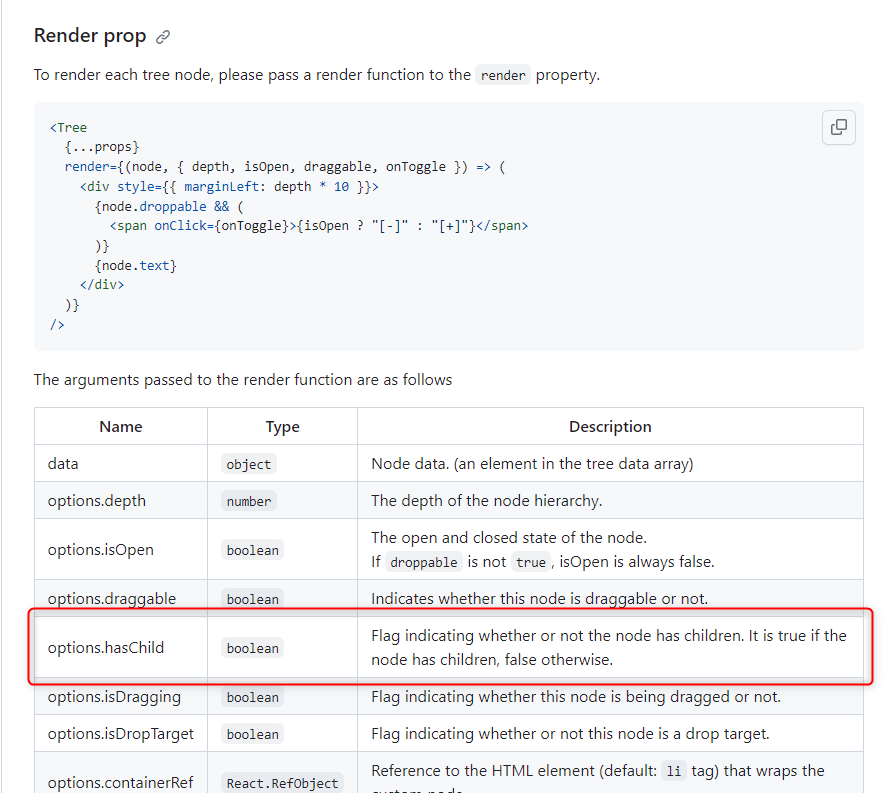Click the "marginLeft: depth * 10" code line

pos(229,187)
